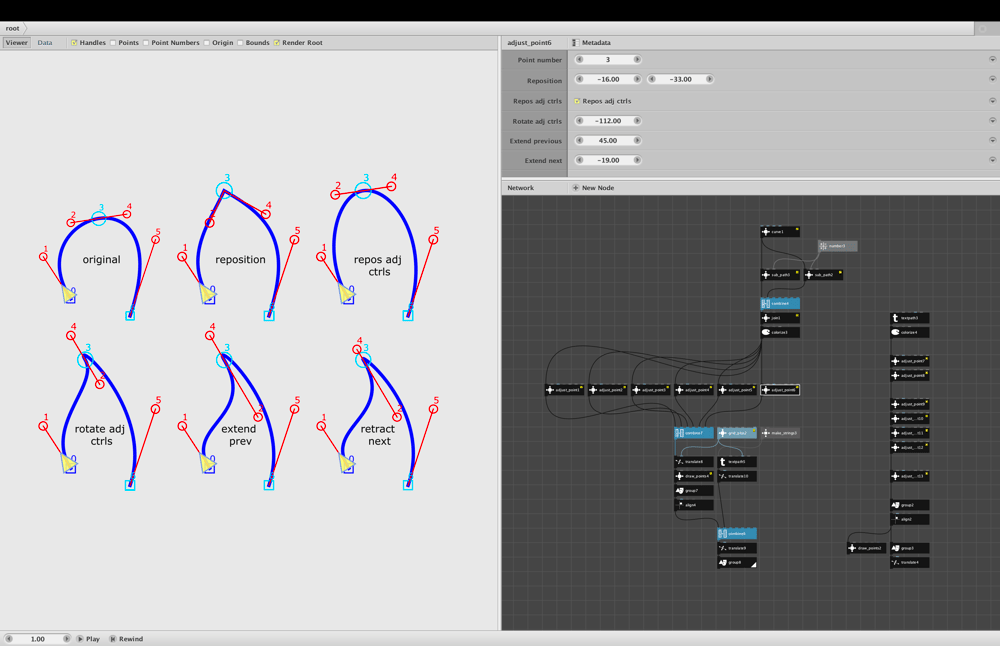Image resolution: width=1000 pixels, height=646 pixels.
Task: Open the Extend previous parameter menu arrow
Action: click(x=992, y=140)
